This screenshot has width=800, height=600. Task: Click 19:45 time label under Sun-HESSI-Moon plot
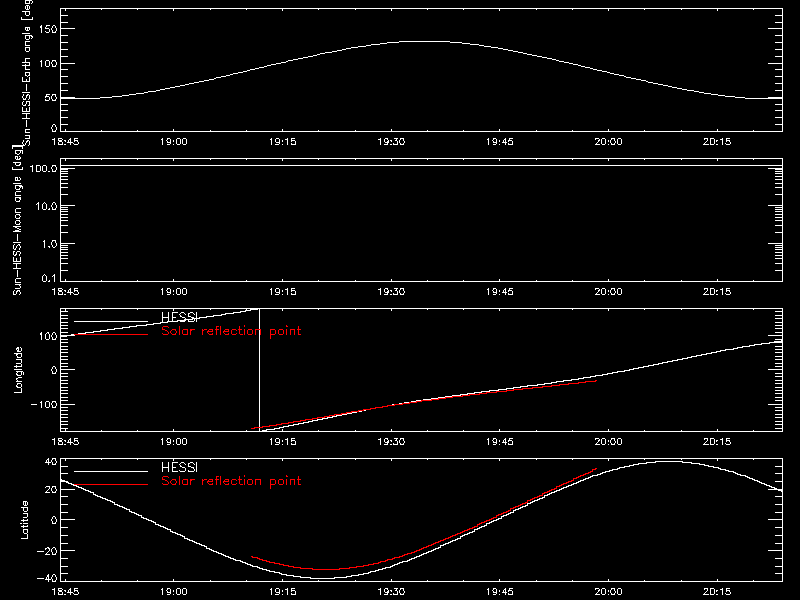[499, 292]
